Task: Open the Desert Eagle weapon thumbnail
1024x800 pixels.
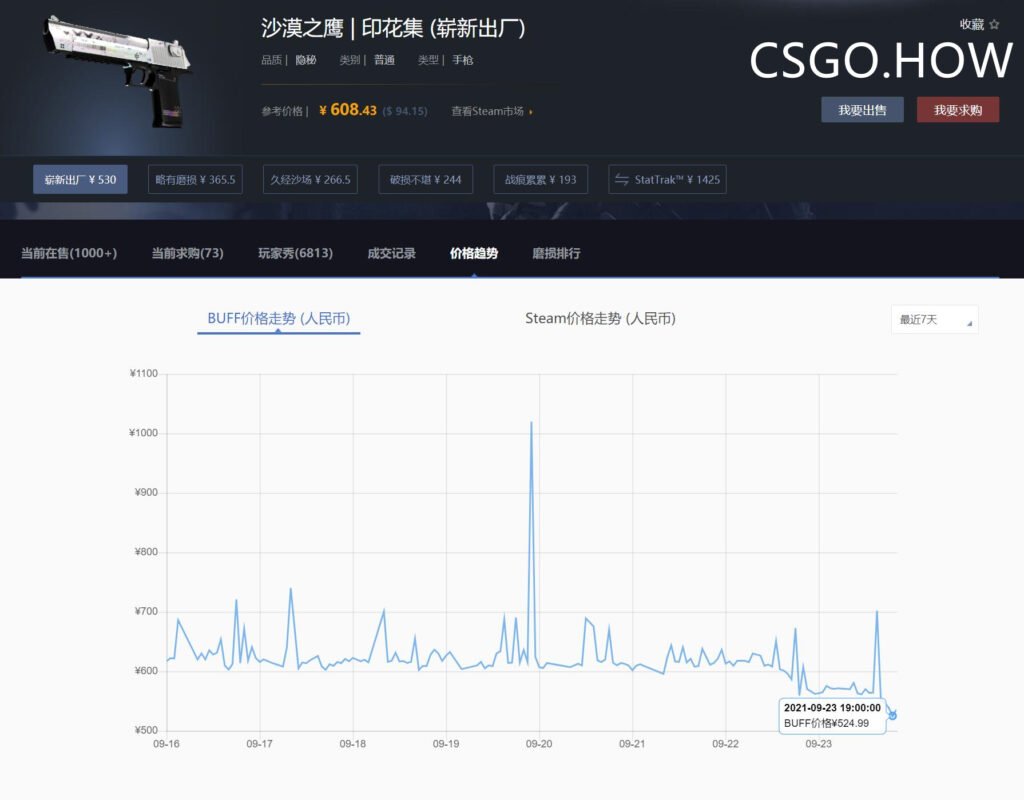Action: pos(118,72)
